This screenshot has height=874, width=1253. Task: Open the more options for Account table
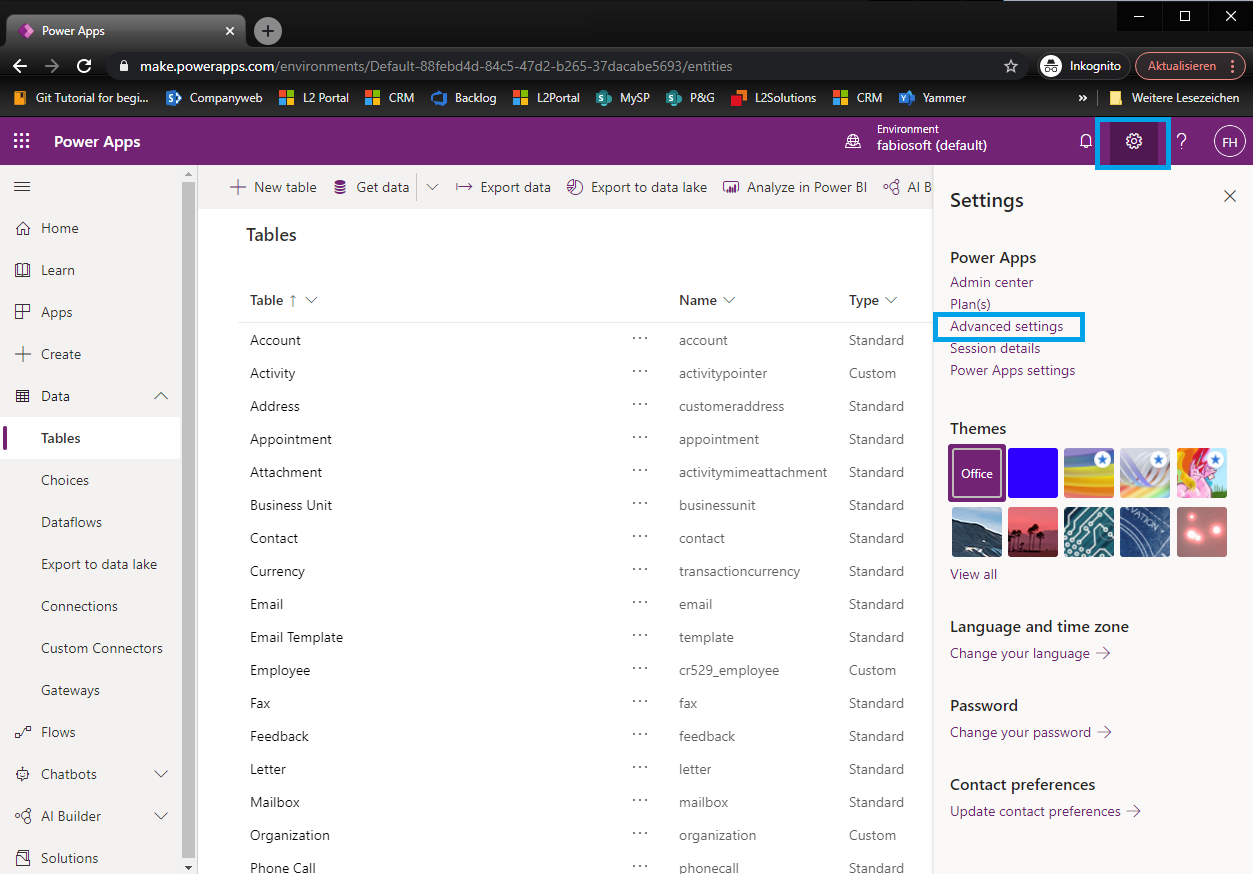pyautogui.click(x=640, y=339)
